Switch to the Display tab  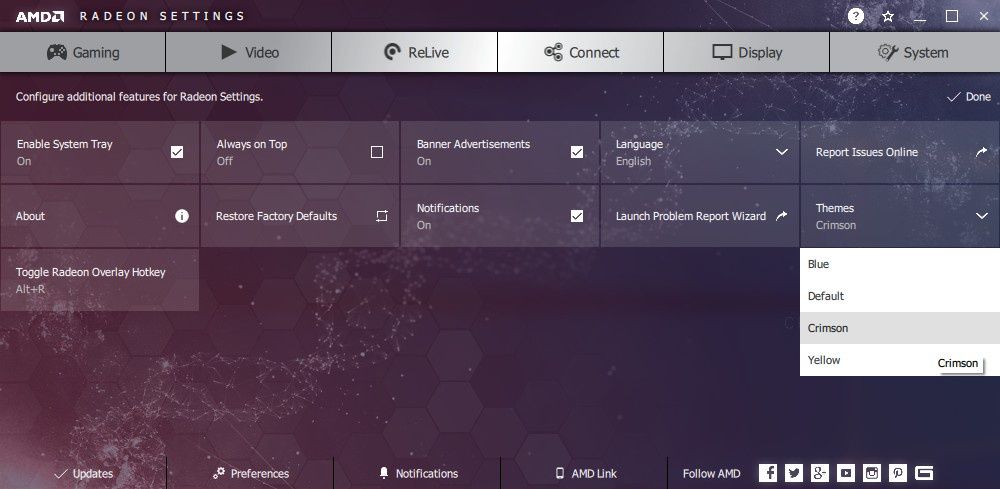[x=747, y=52]
